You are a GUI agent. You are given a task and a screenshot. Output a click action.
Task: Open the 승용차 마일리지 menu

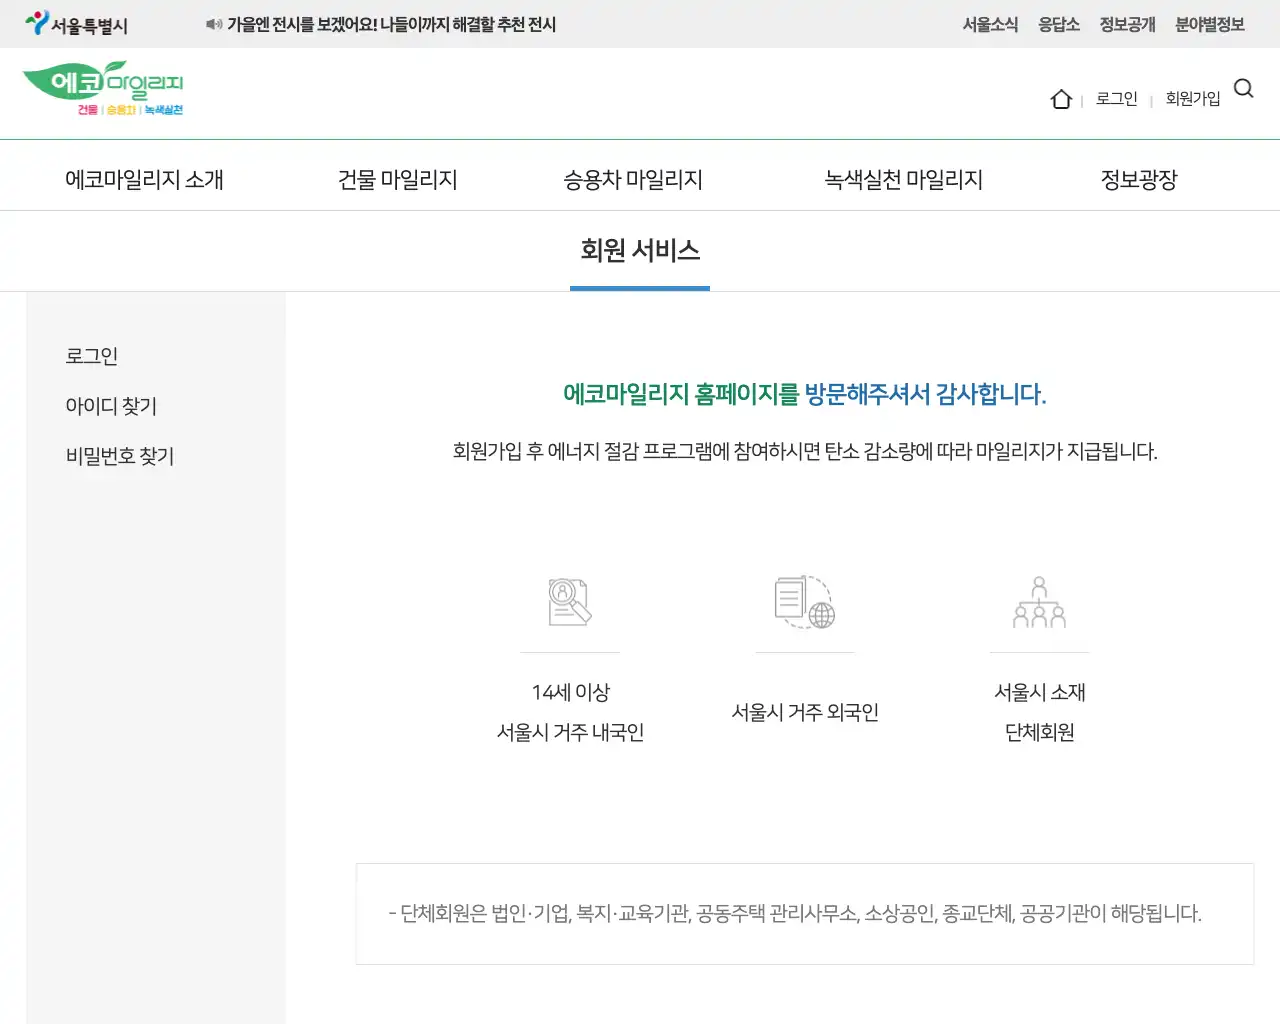click(633, 179)
